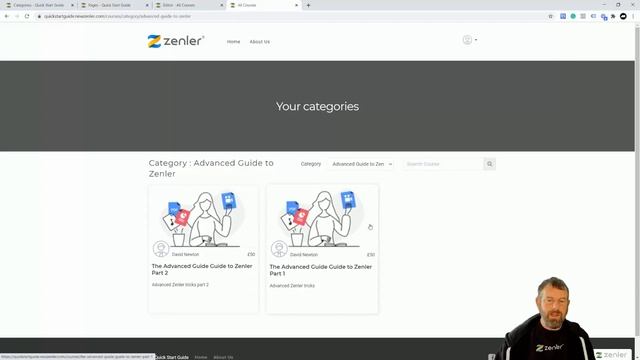Viewport: 640px width, 360px height.
Task: Click David Newton avatar on Part 1 card
Action: [x=279, y=249]
